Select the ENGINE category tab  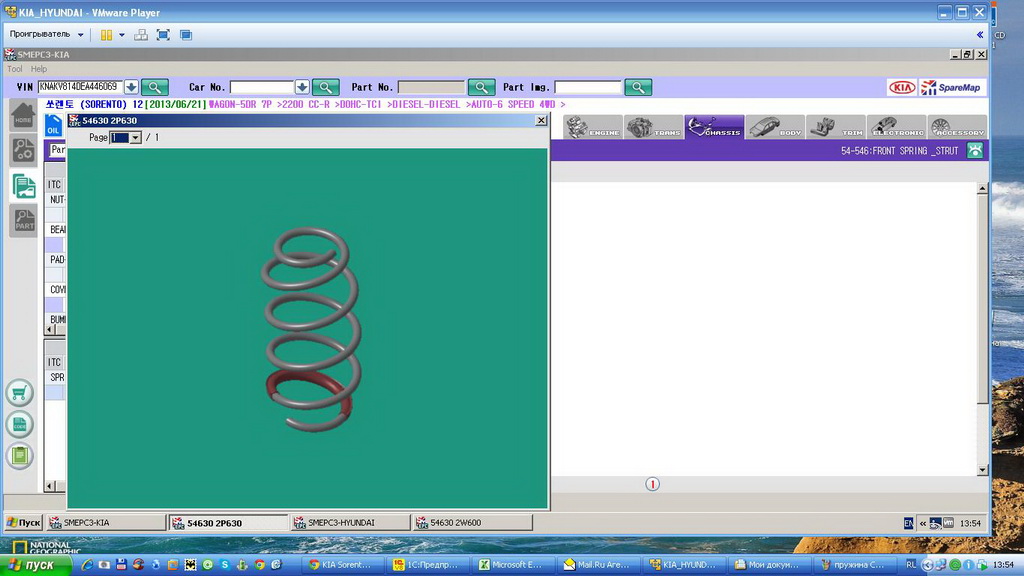pyautogui.click(x=592, y=127)
